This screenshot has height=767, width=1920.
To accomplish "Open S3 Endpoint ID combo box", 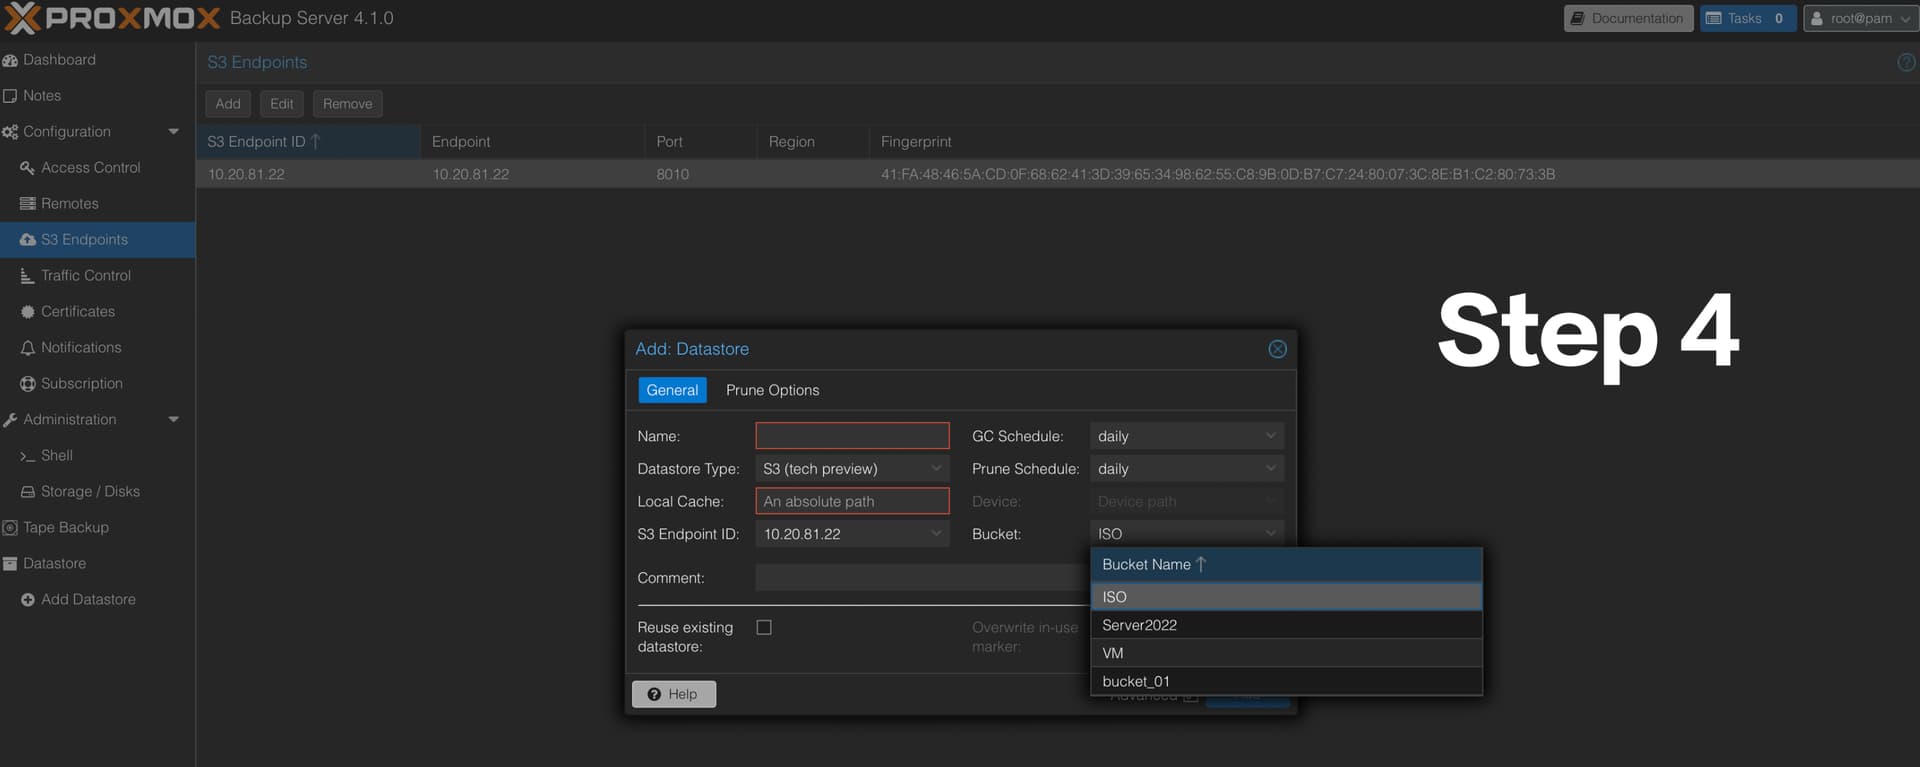I will pyautogui.click(x=936, y=534).
